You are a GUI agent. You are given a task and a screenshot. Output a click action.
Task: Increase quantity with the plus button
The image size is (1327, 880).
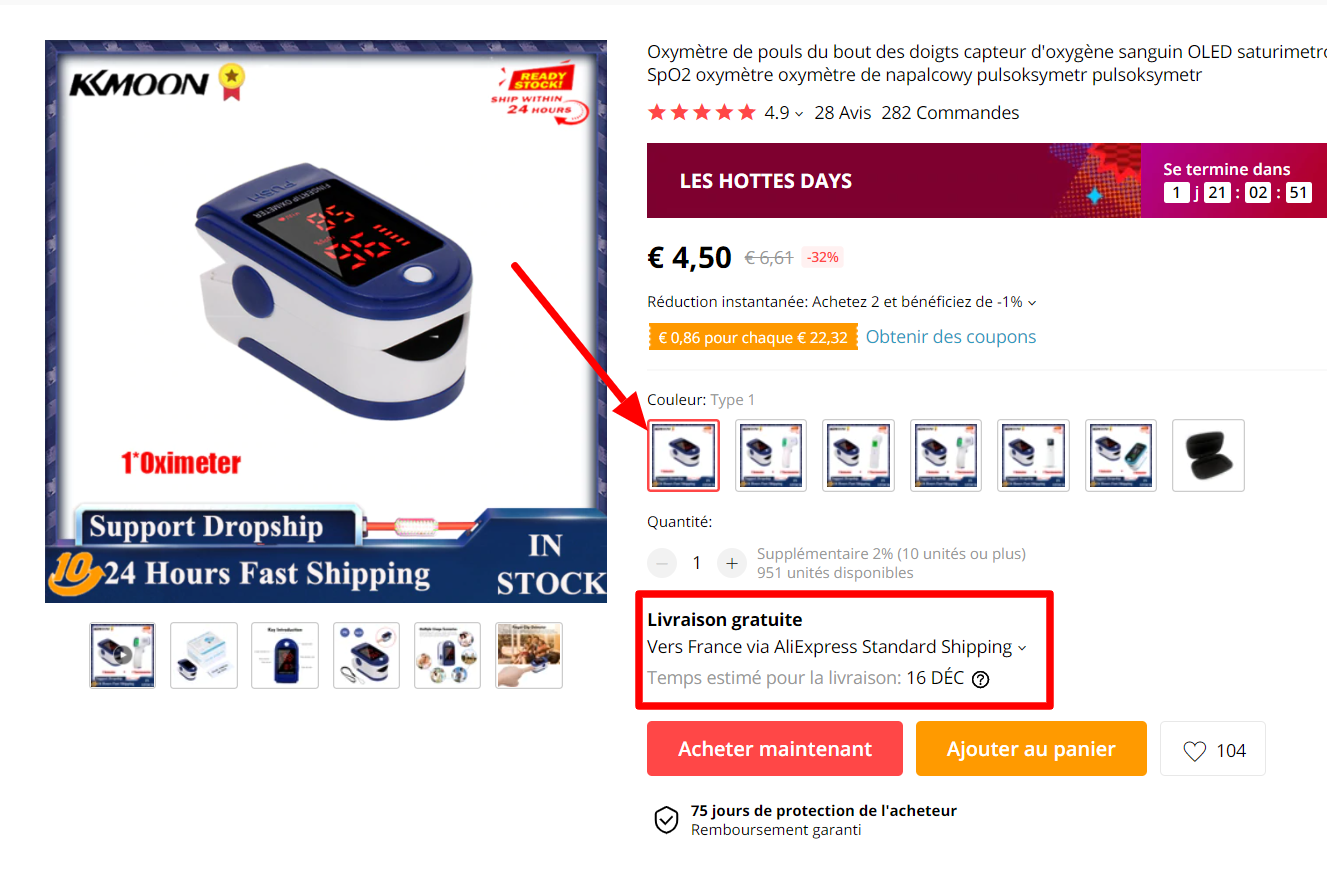(732, 563)
